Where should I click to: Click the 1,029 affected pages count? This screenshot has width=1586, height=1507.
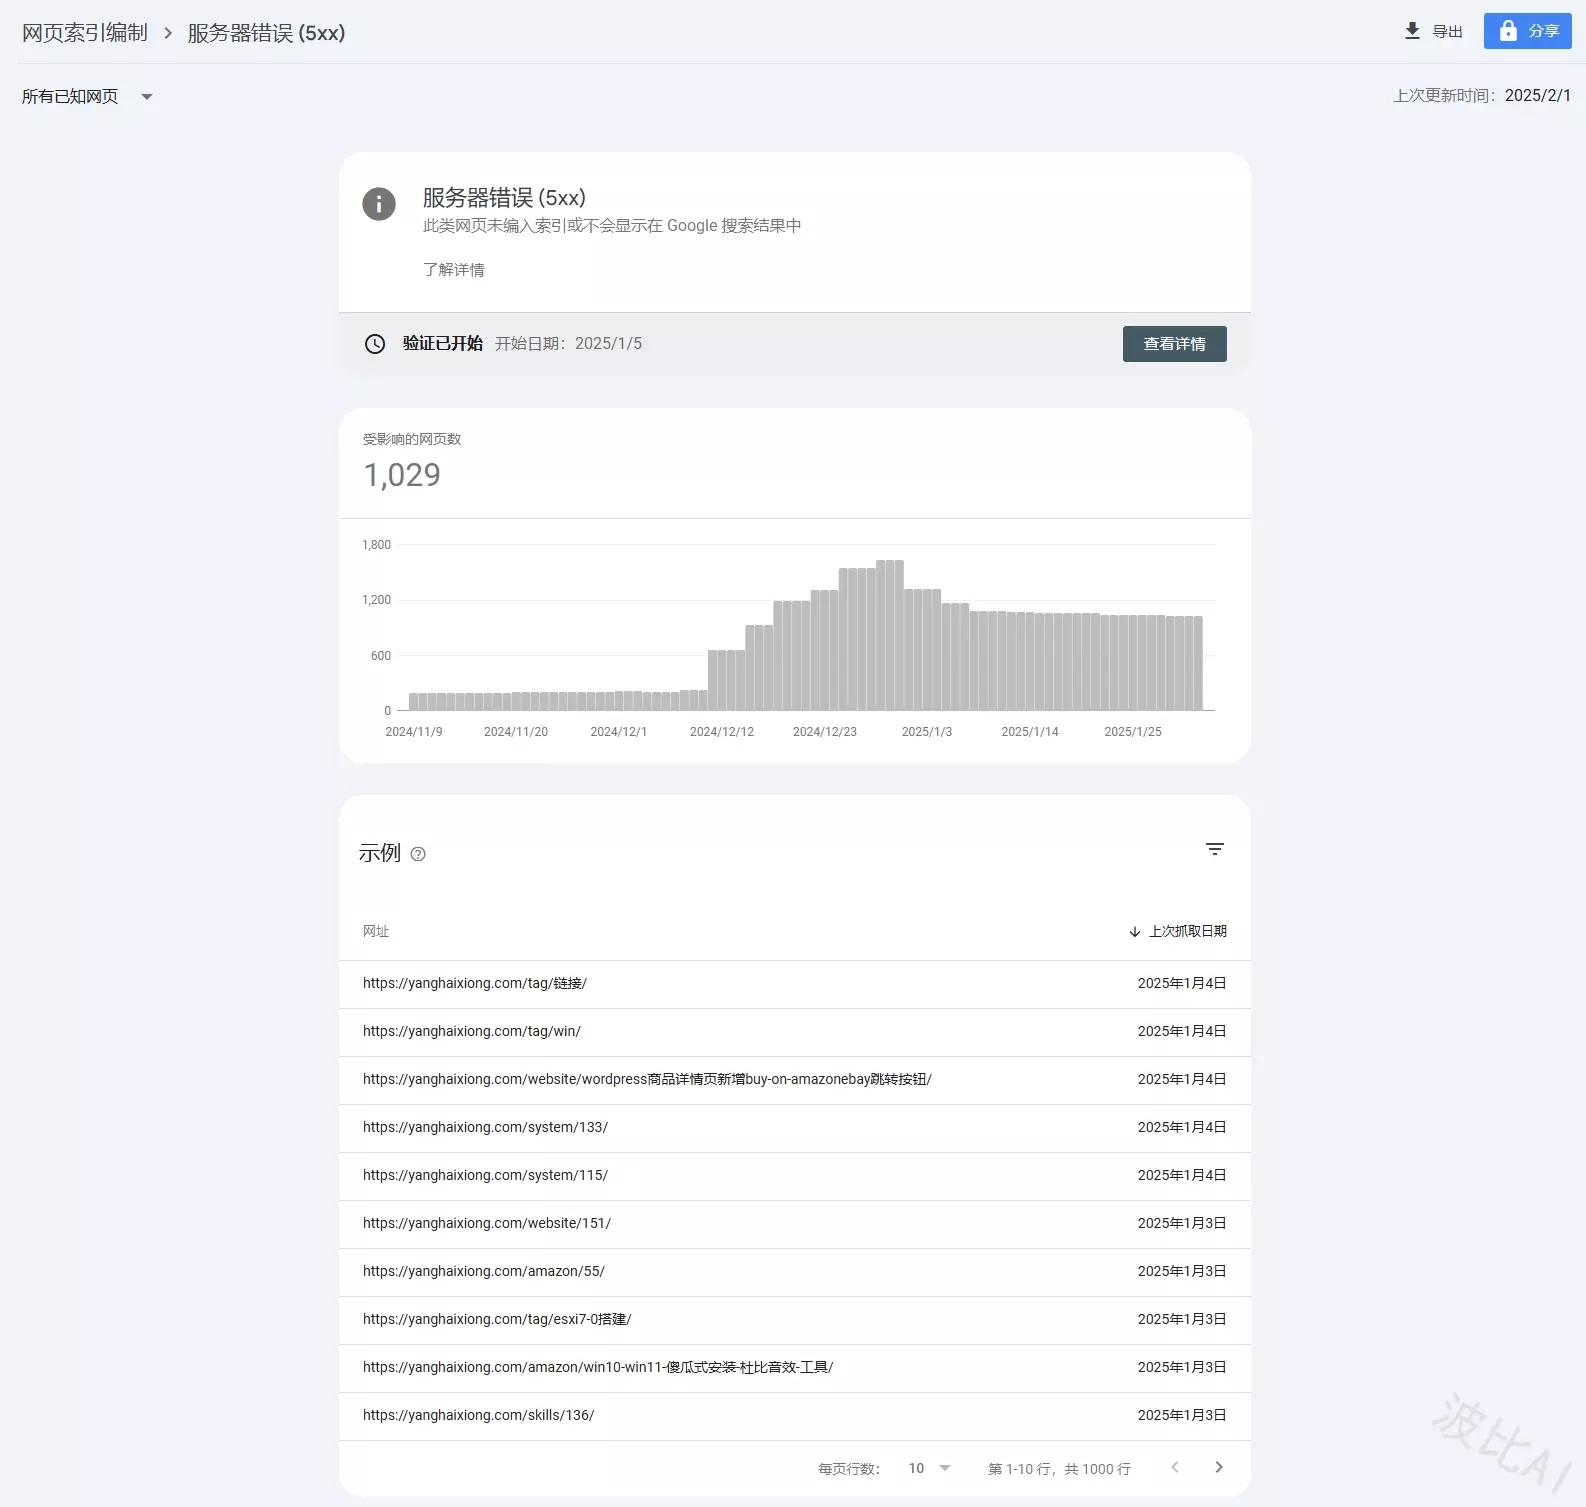coord(402,475)
